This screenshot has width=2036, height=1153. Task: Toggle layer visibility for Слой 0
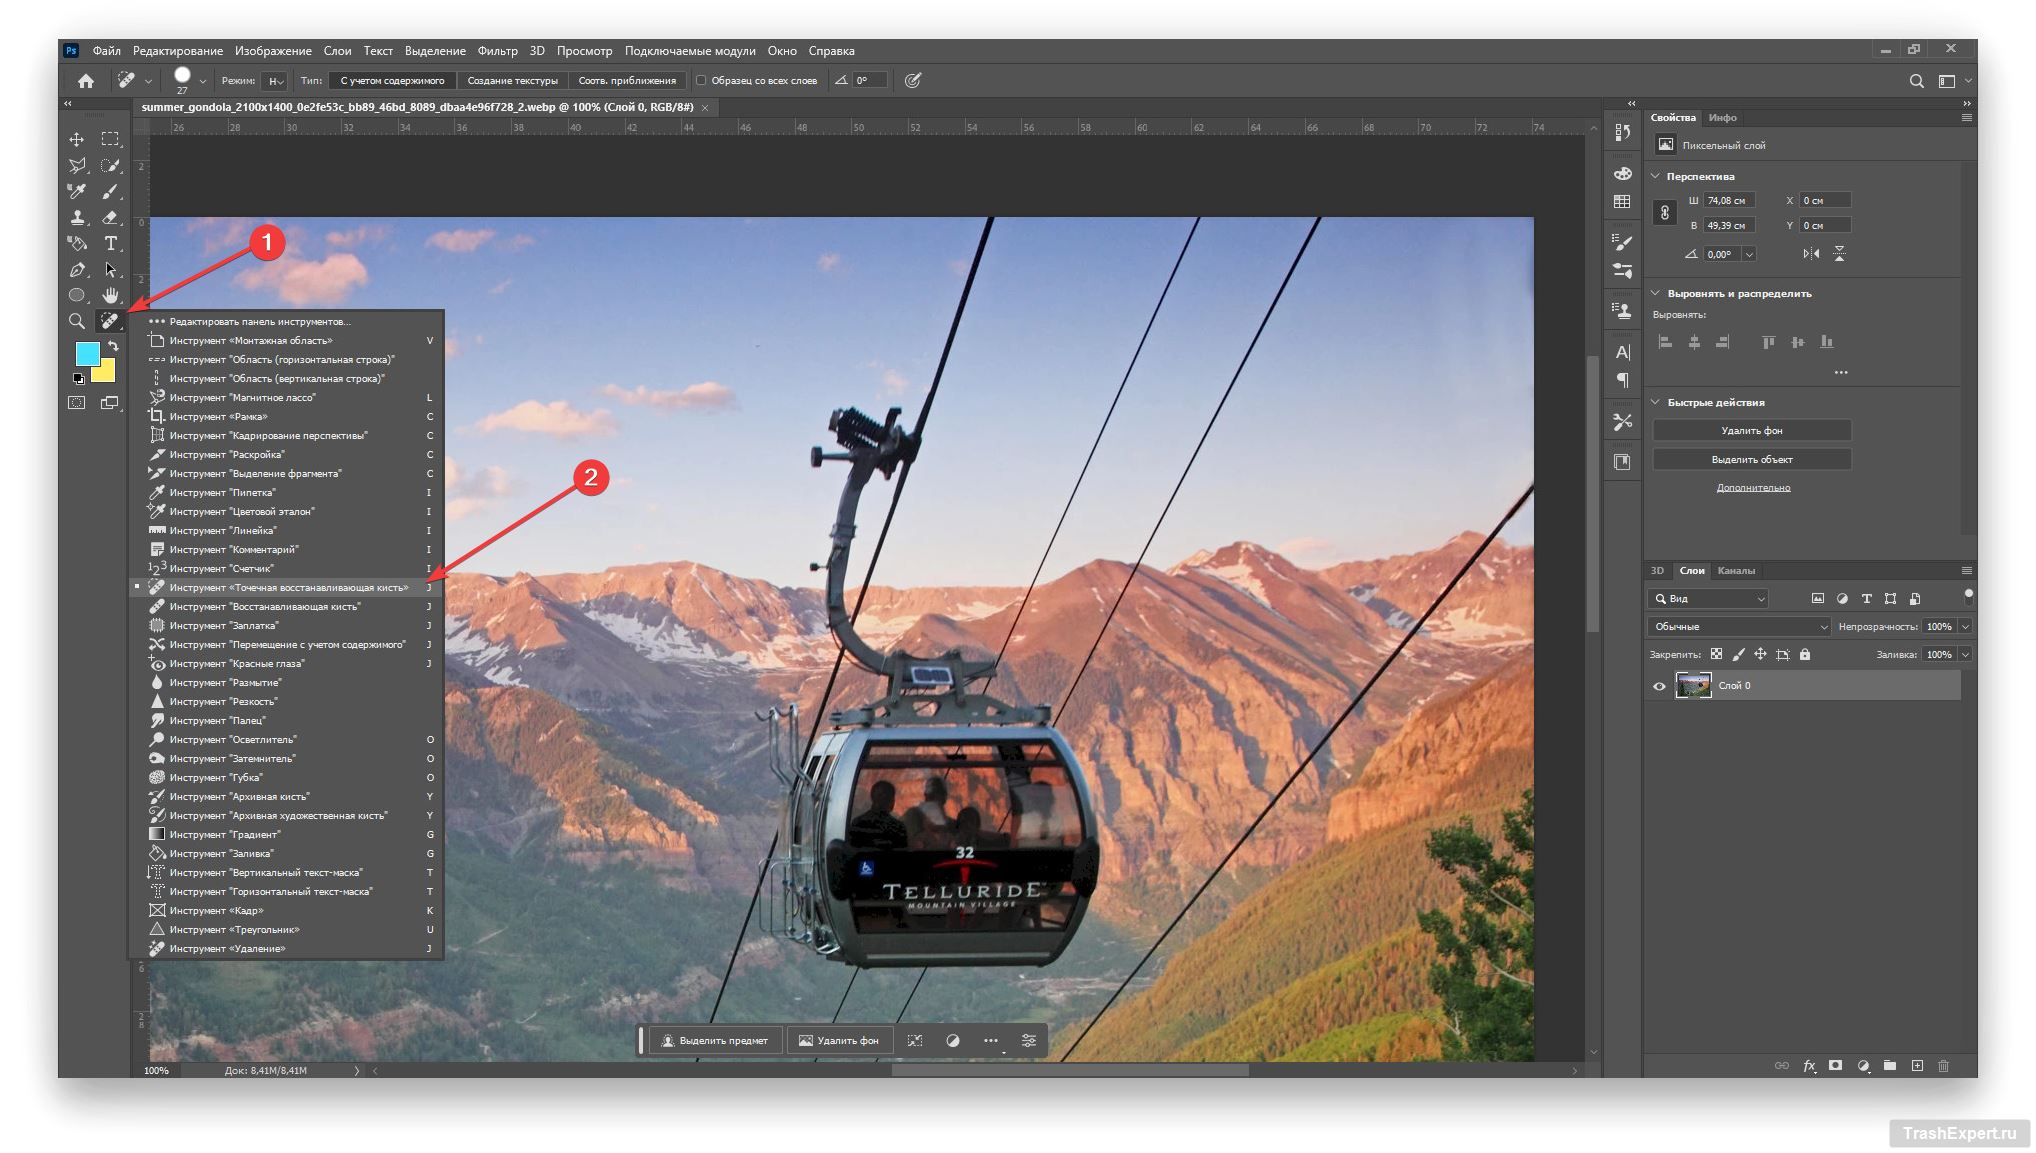1657,685
